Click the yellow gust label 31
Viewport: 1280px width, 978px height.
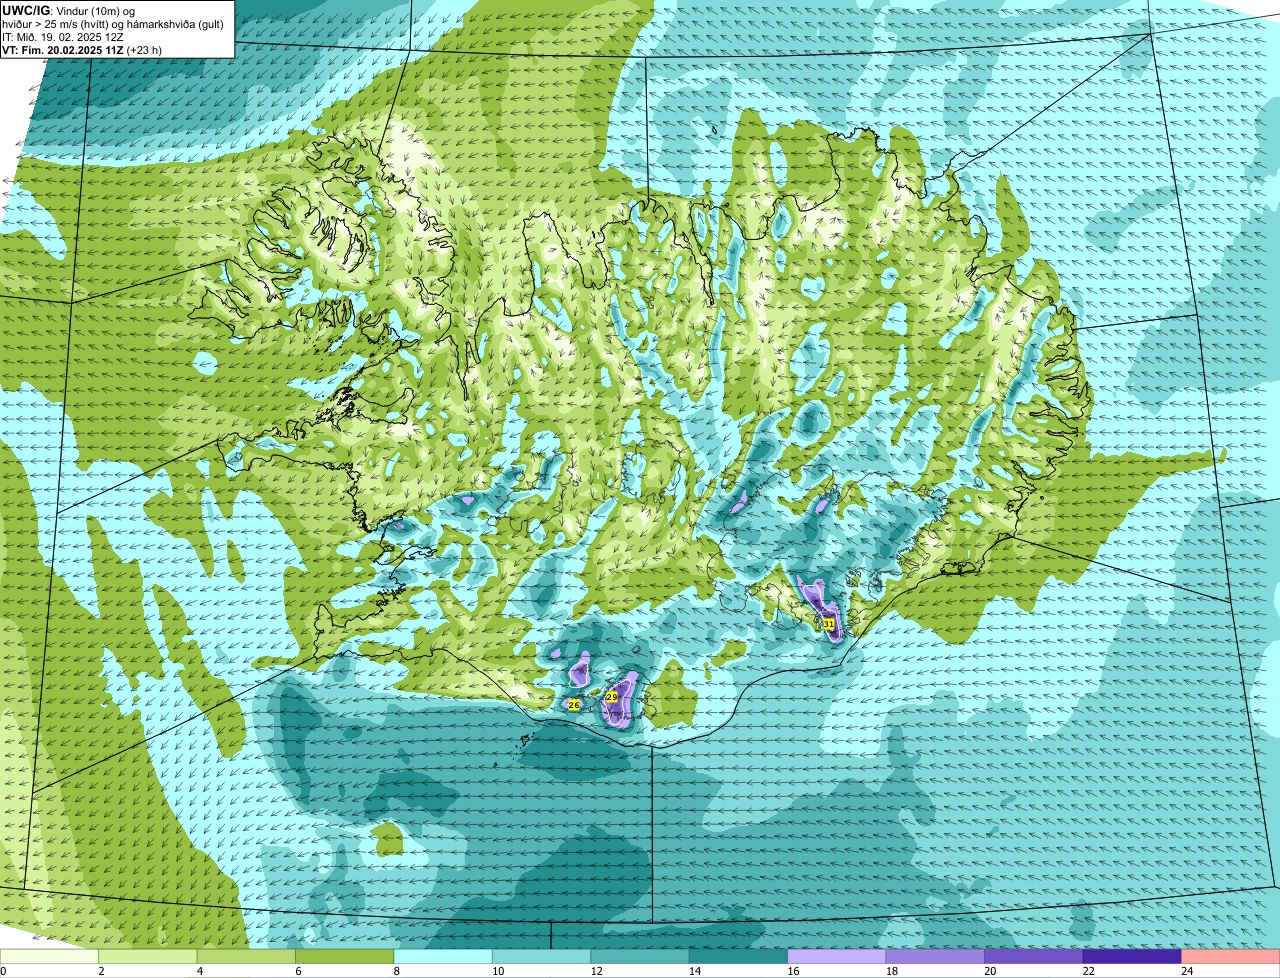[829, 624]
